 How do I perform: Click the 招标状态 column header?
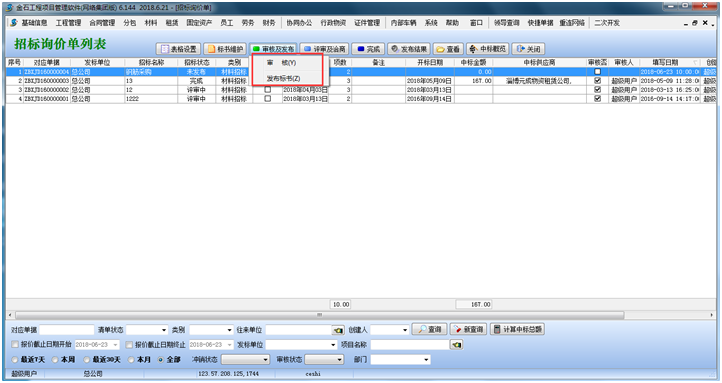(x=197, y=62)
